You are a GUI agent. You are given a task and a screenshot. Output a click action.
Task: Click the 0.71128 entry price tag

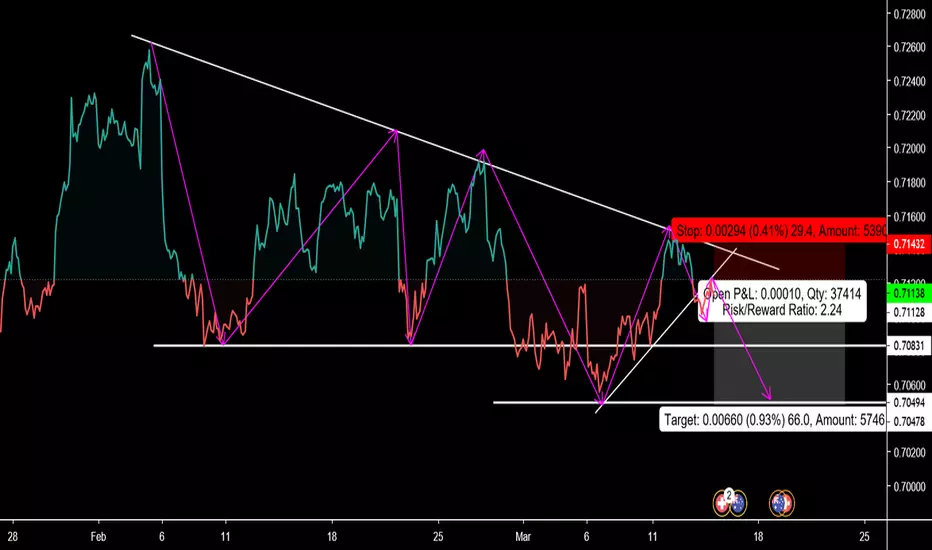point(909,313)
